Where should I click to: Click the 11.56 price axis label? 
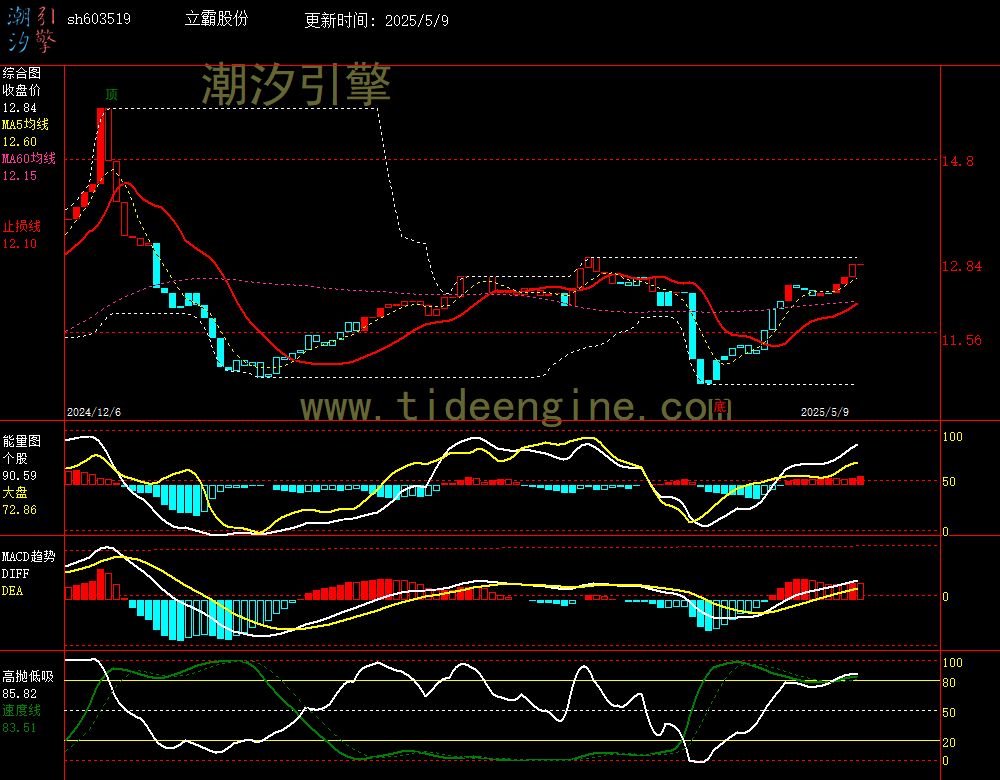point(962,340)
